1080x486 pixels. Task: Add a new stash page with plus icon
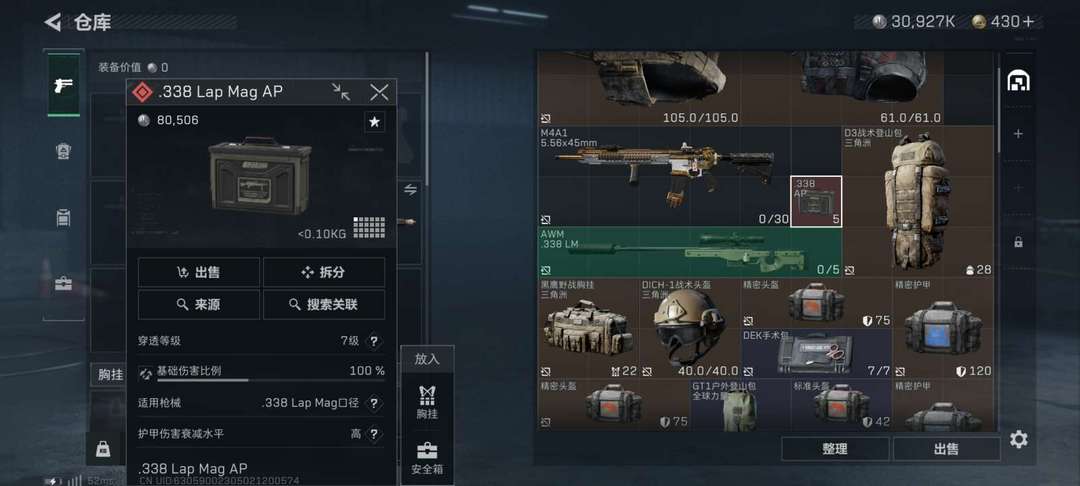click(x=1018, y=134)
